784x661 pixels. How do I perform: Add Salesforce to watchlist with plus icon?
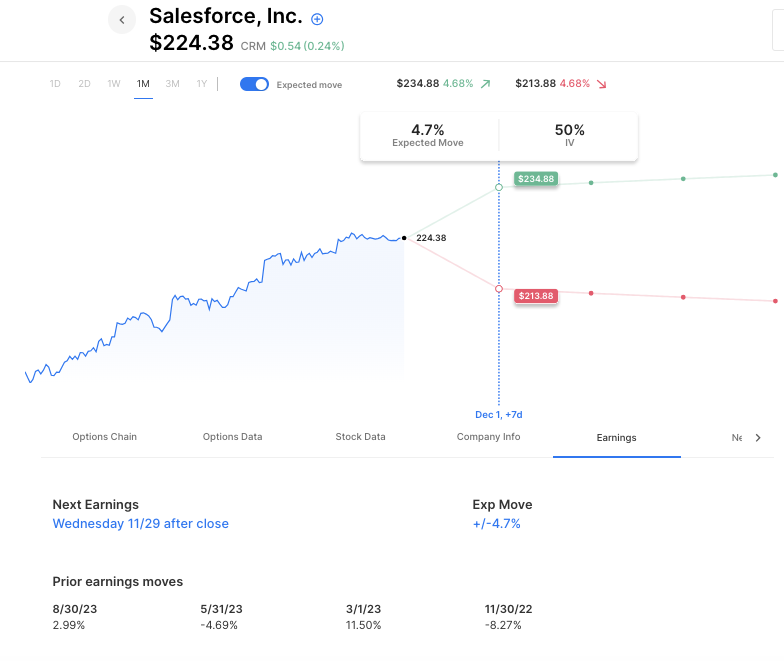click(x=317, y=19)
